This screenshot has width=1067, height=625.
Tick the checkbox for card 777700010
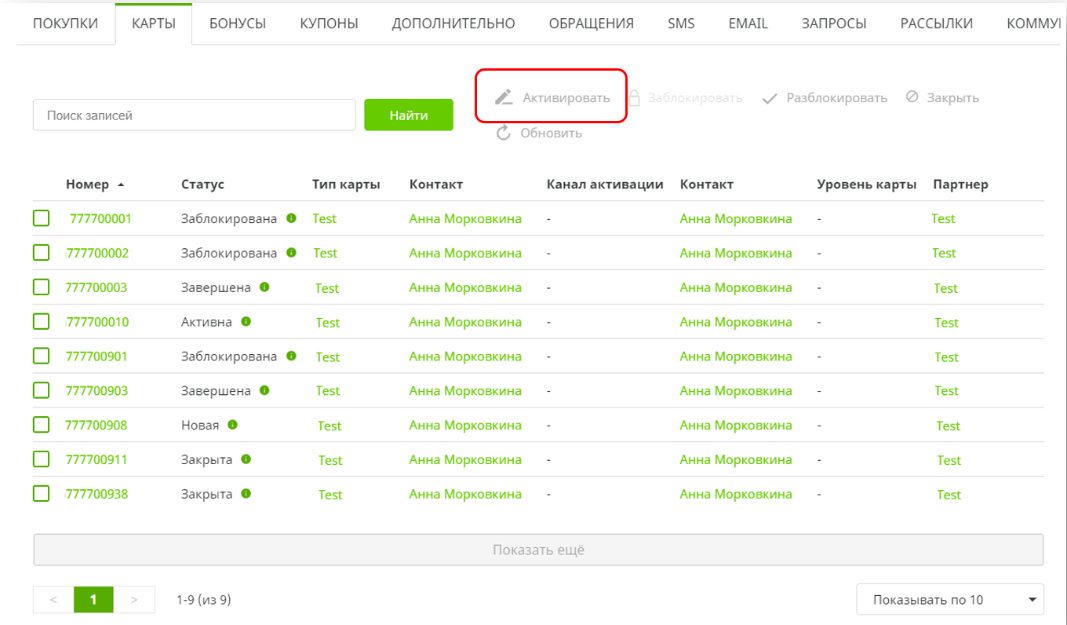coord(41,322)
